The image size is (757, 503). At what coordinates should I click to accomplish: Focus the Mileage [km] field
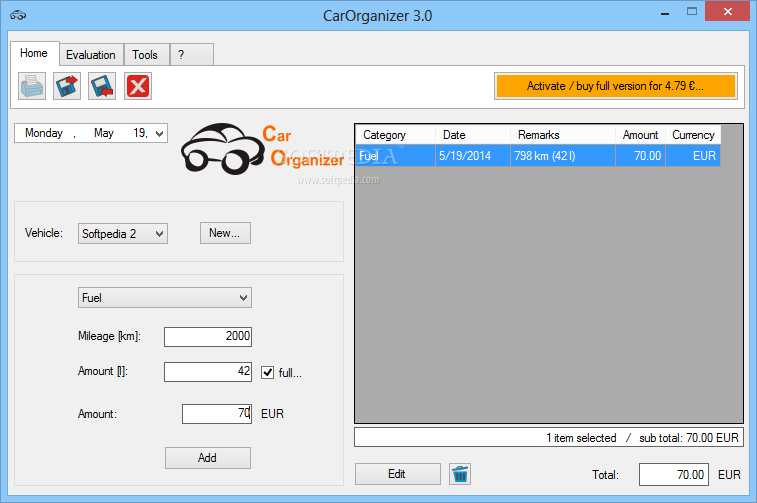click(x=208, y=336)
